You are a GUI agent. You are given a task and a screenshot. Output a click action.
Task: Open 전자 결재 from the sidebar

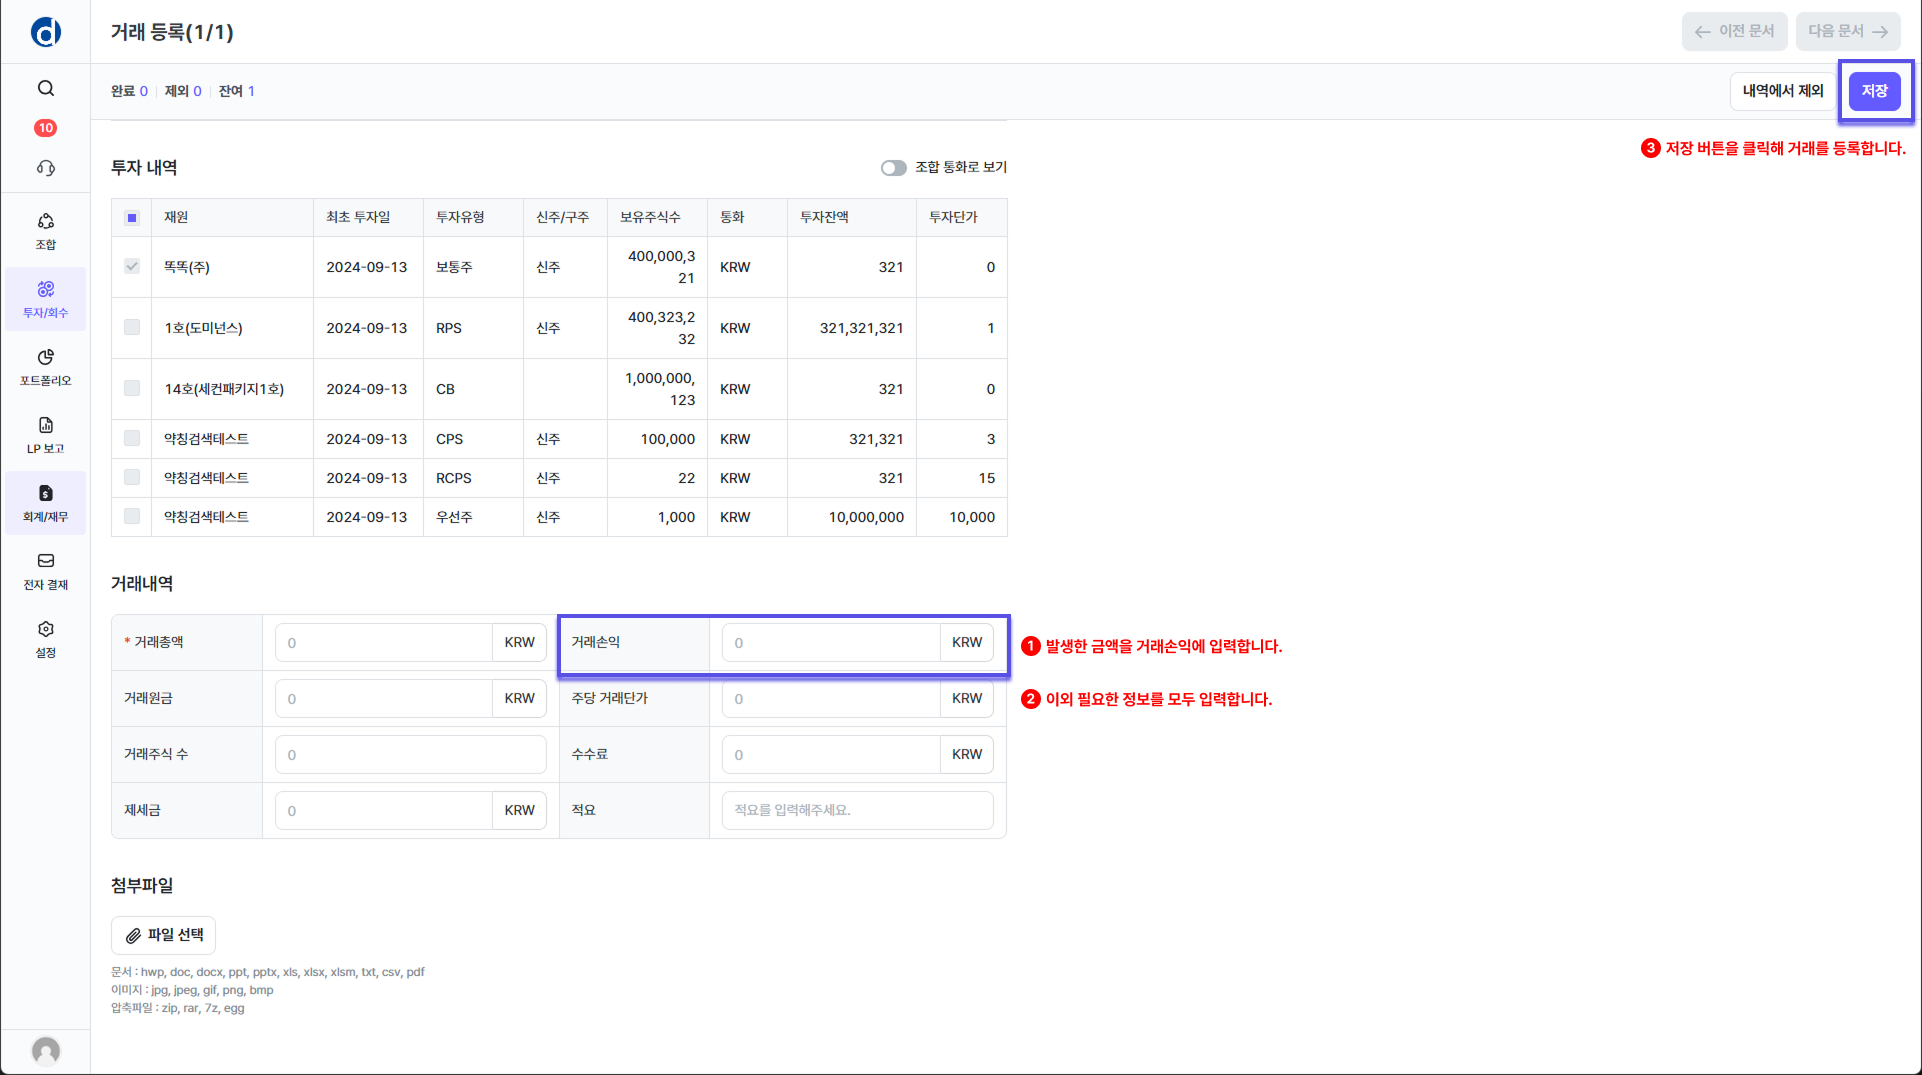point(46,571)
